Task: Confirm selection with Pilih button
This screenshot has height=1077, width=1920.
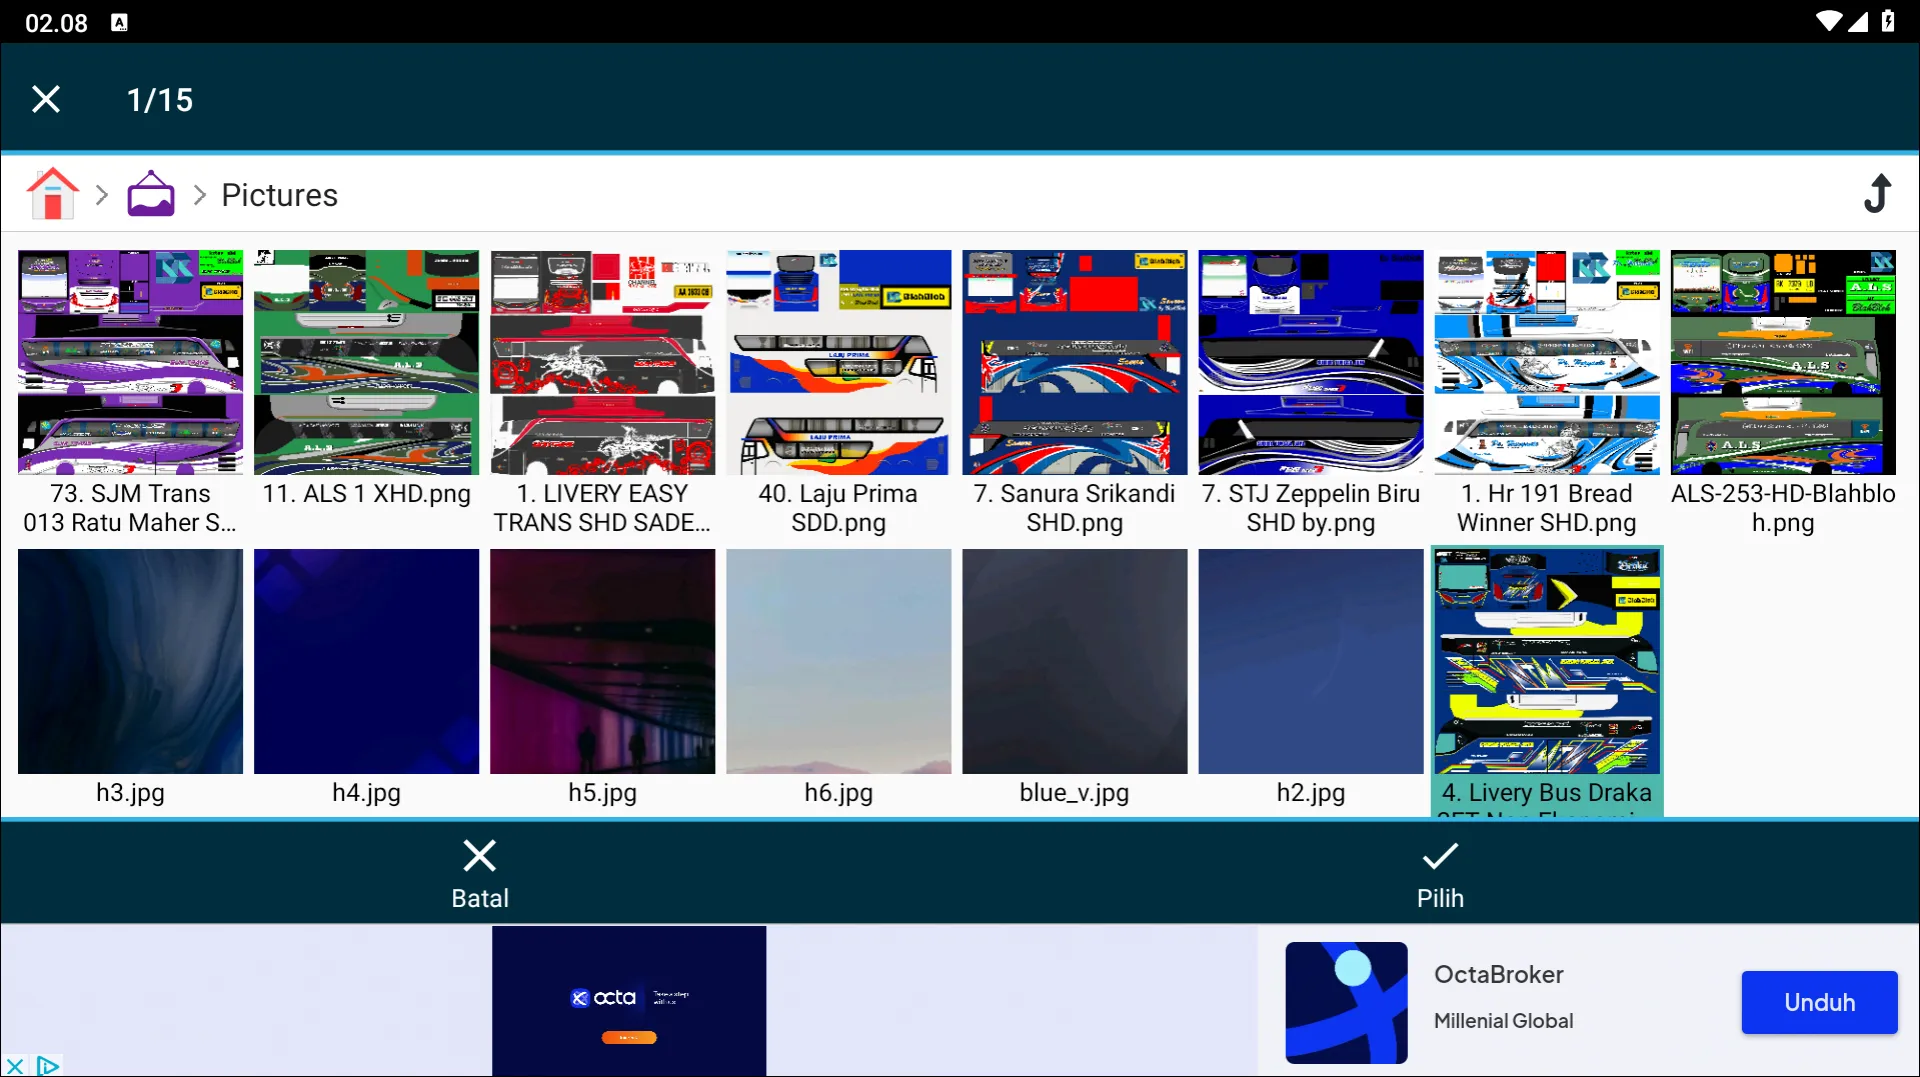Action: (1439, 874)
